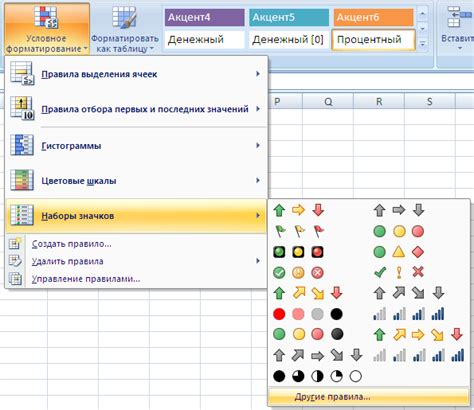Click the Другие правила... link

369,397
